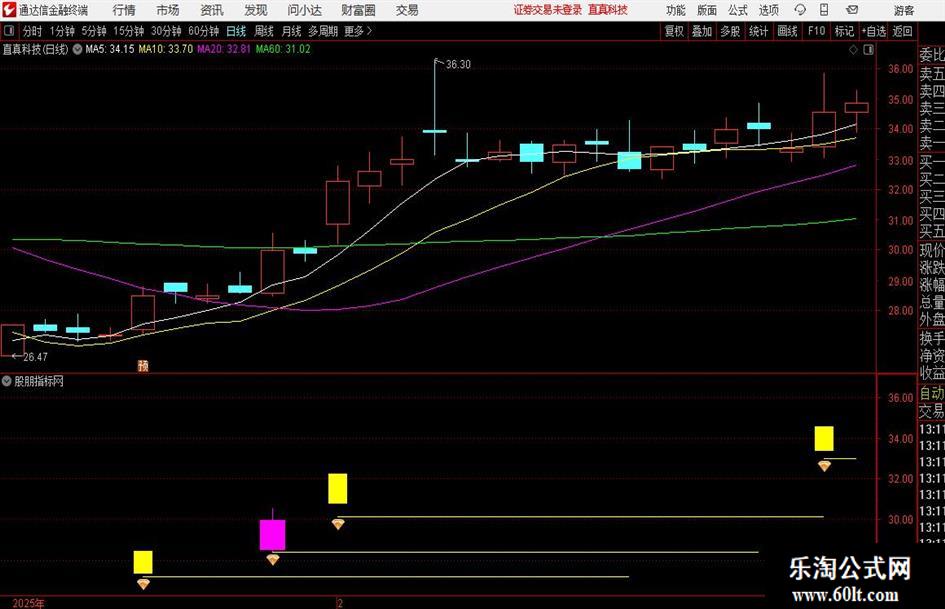Click the 证券交易未登录 login link
This screenshot has height=609, width=945.
pos(548,10)
